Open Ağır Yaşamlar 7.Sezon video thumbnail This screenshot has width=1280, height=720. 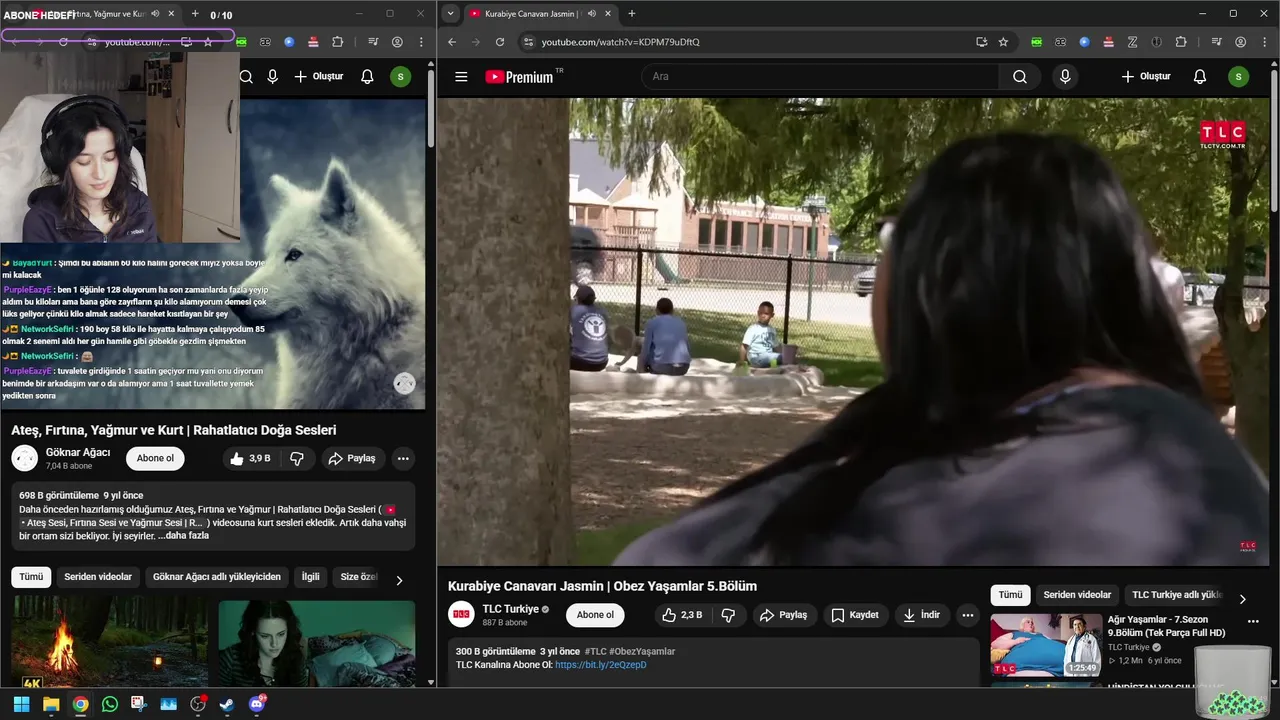1046,645
